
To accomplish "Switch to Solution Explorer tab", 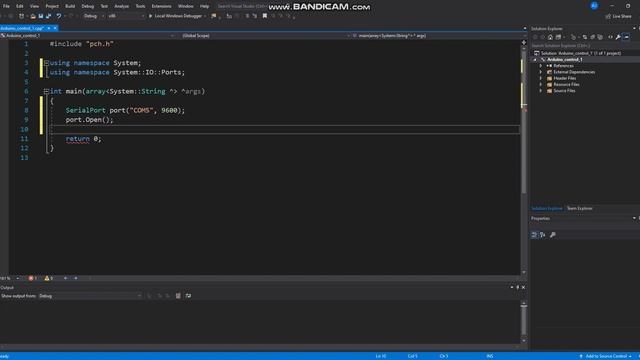I will 547,209.
